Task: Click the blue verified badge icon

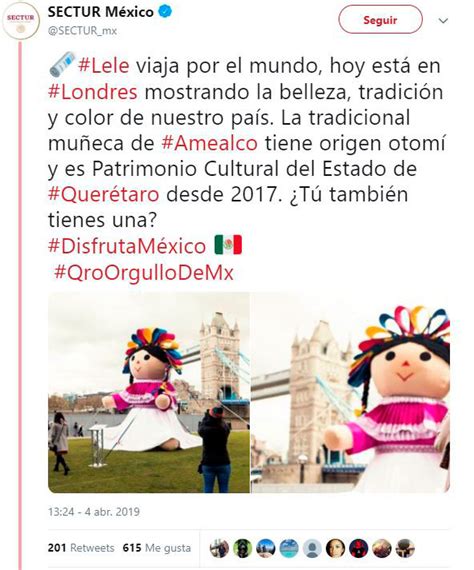Action: point(165,12)
